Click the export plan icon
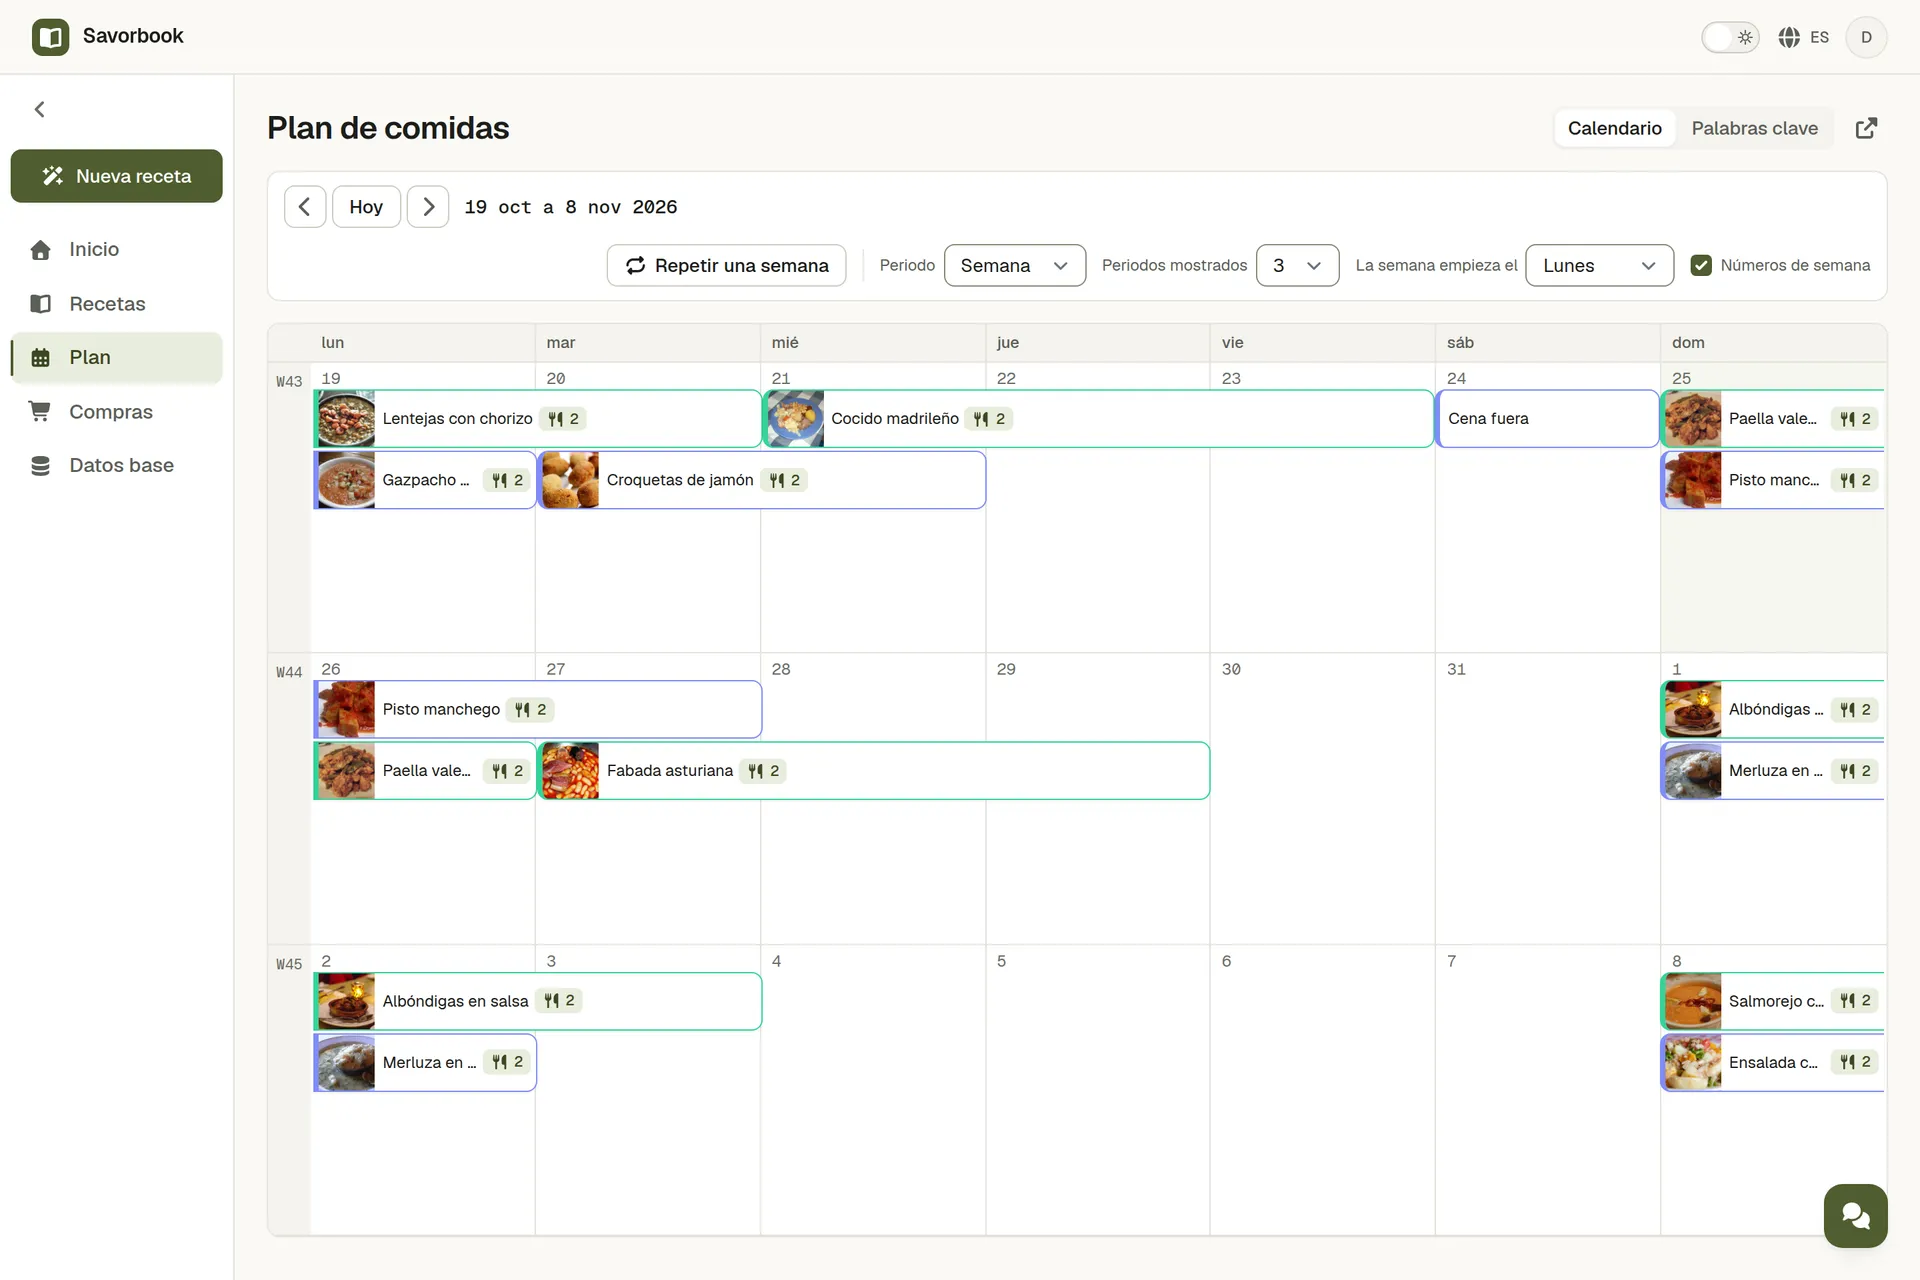Viewport: 1920px width, 1280px height. click(1866, 128)
